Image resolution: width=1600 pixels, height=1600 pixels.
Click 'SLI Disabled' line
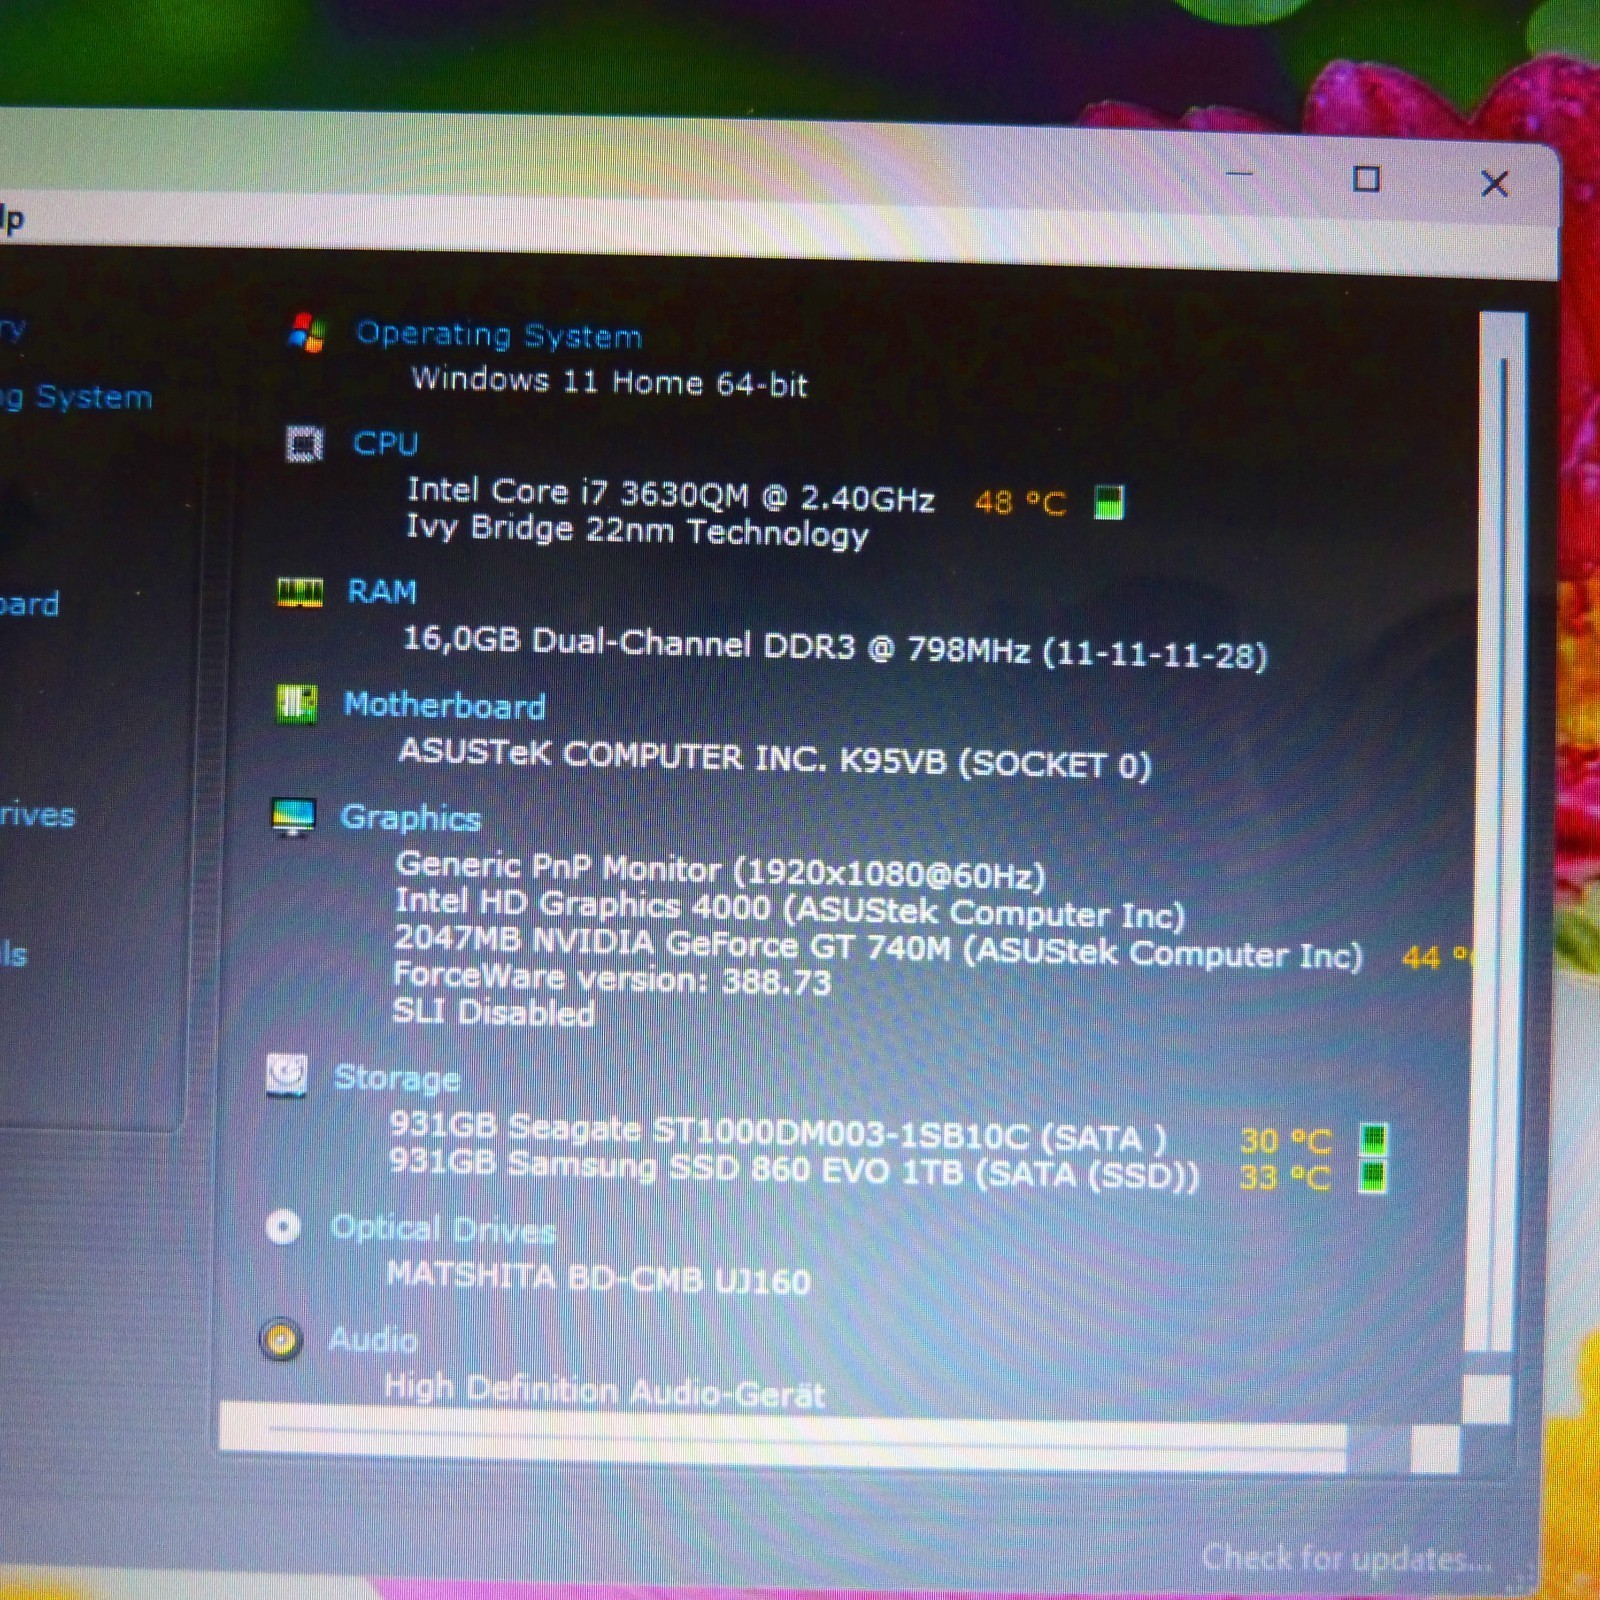[x=493, y=1012]
